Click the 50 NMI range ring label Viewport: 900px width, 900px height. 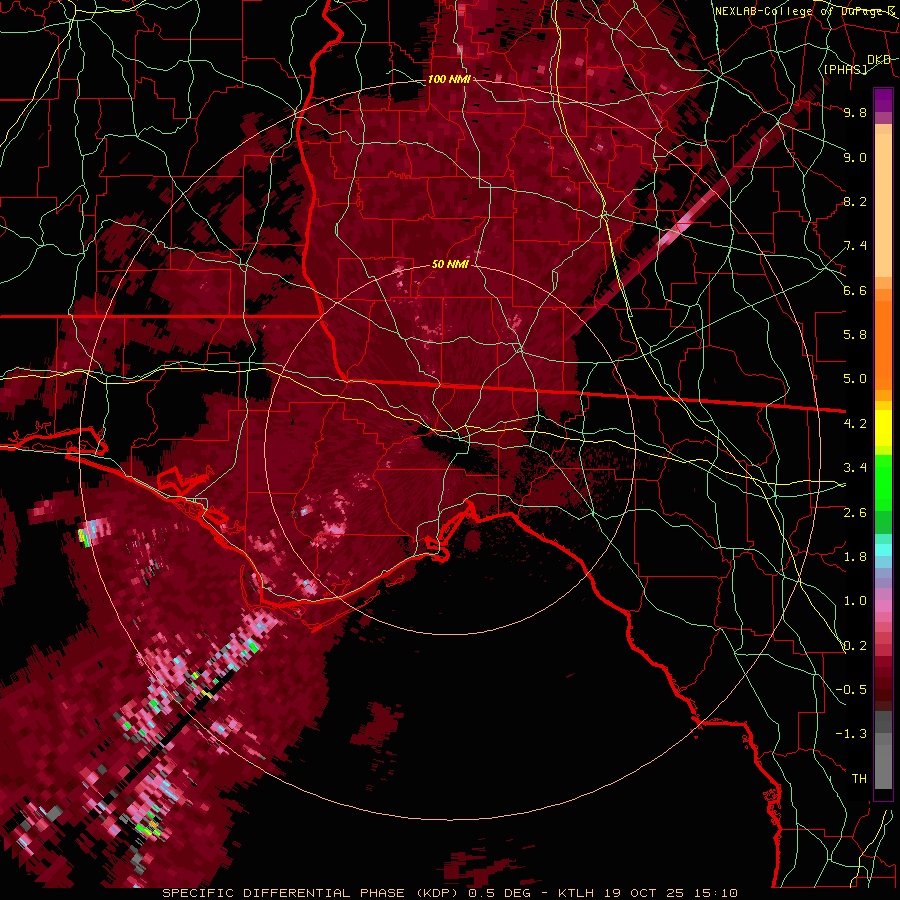tap(450, 264)
